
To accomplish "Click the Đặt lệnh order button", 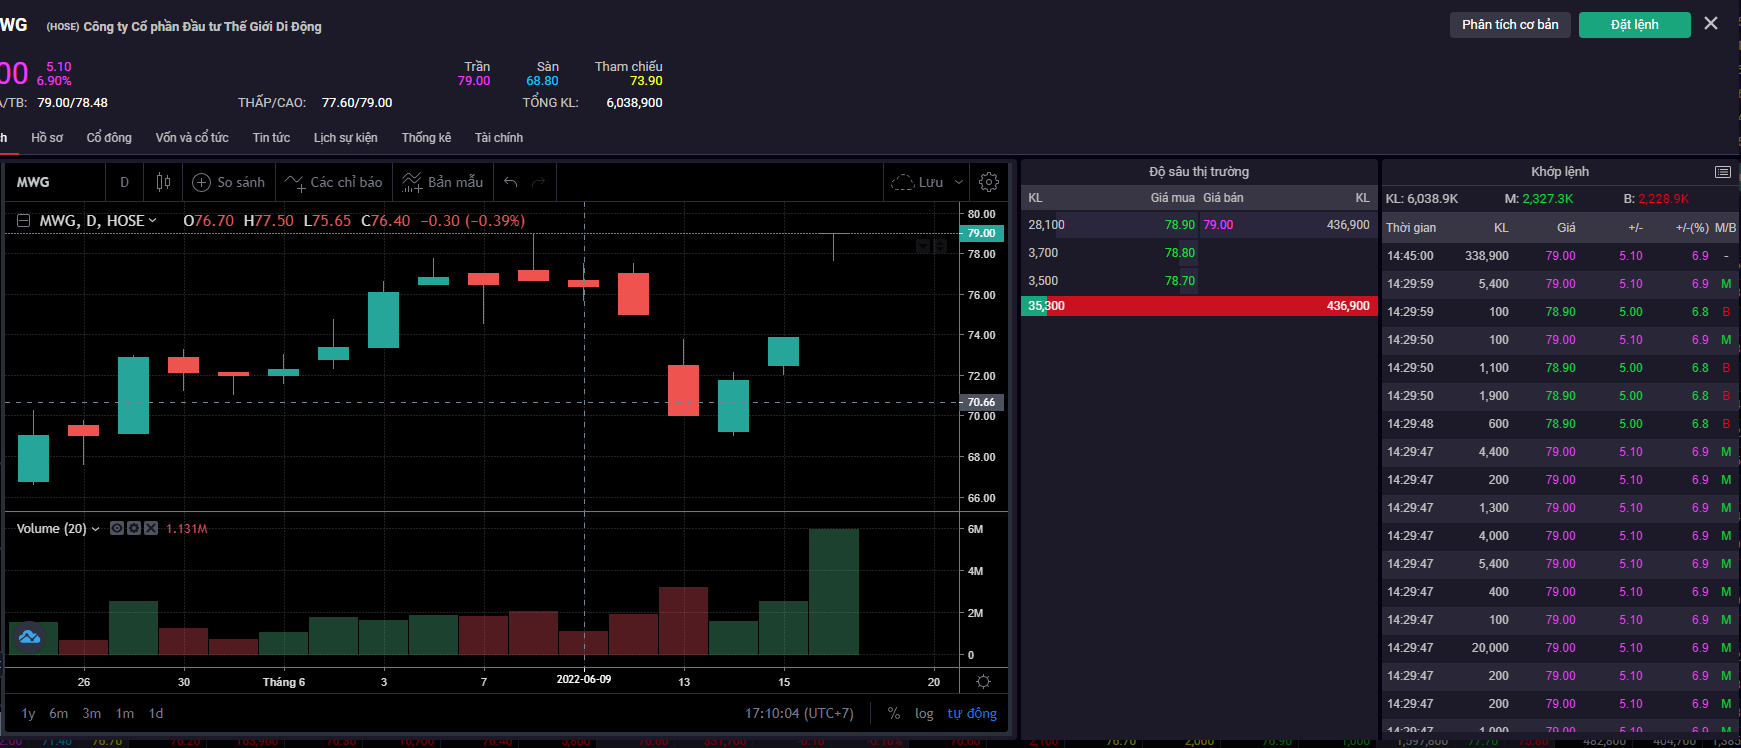I will click(x=1634, y=25).
